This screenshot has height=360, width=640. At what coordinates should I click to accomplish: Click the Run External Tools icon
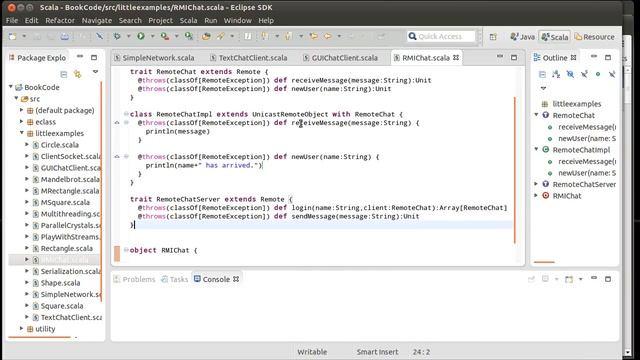coord(165,37)
